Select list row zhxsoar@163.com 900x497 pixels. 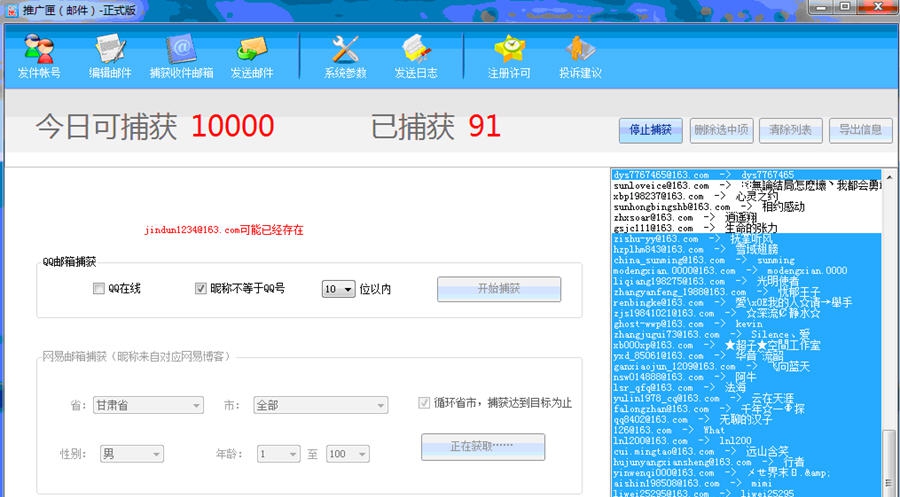click(x=746, y=218)
